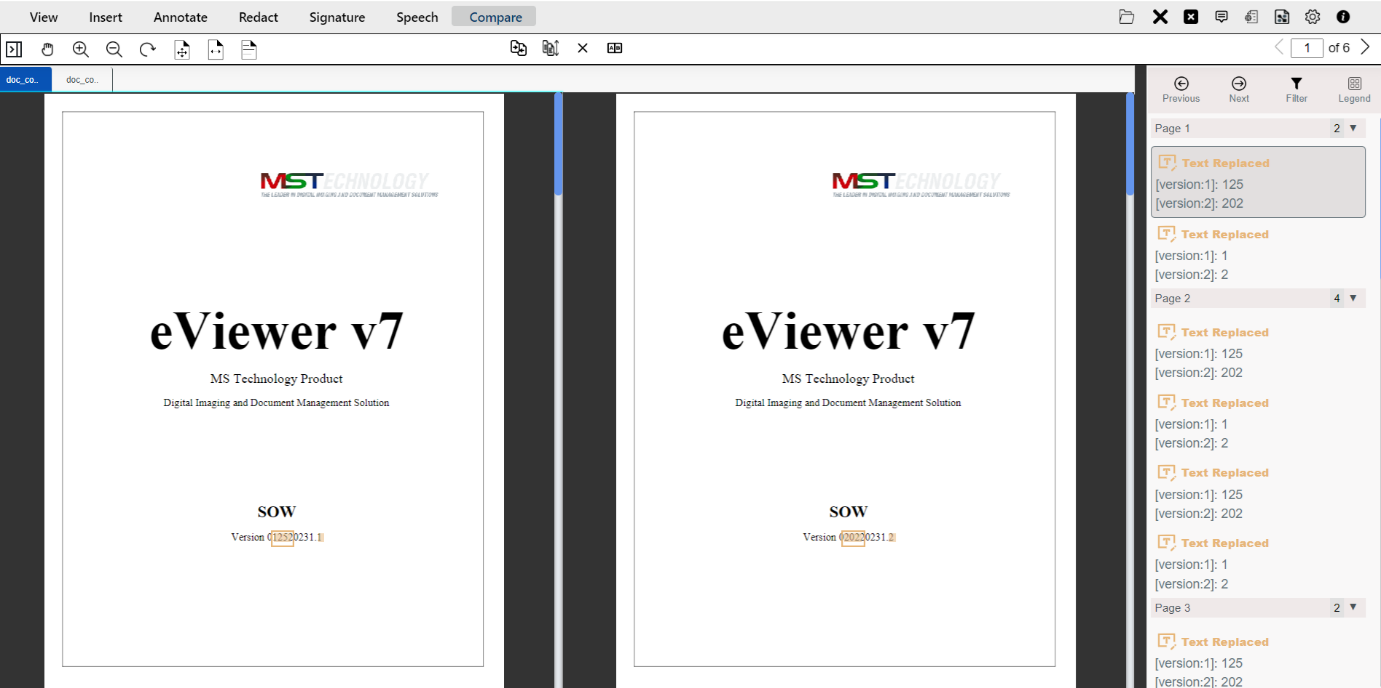Open settings via the gear icon
Image resolution: width=1381 pixels, height=688 pixels.
pos(1313,17)
